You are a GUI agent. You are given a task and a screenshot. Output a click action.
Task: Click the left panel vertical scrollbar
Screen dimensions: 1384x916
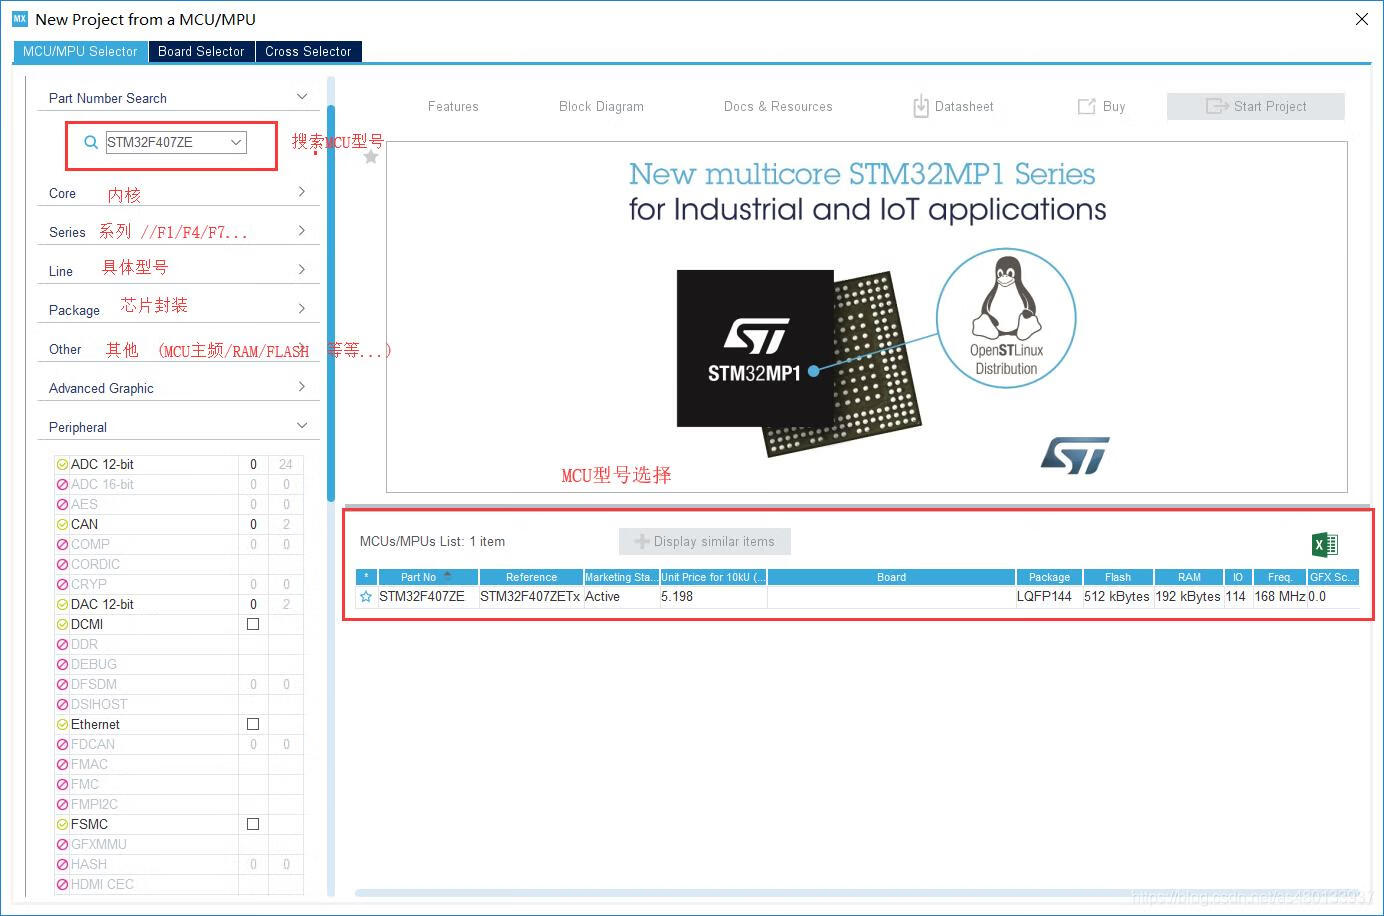click(331, 300)
